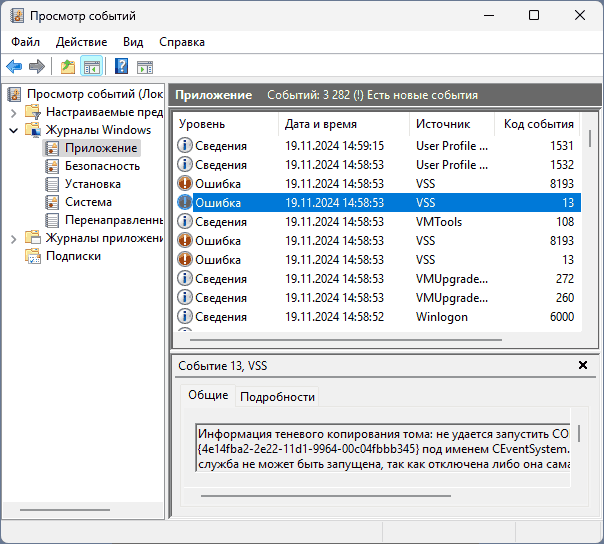The height and width of the screenshot is (544, 604).
Task: Select Система log in tree
Action: (x=89, y=202)
